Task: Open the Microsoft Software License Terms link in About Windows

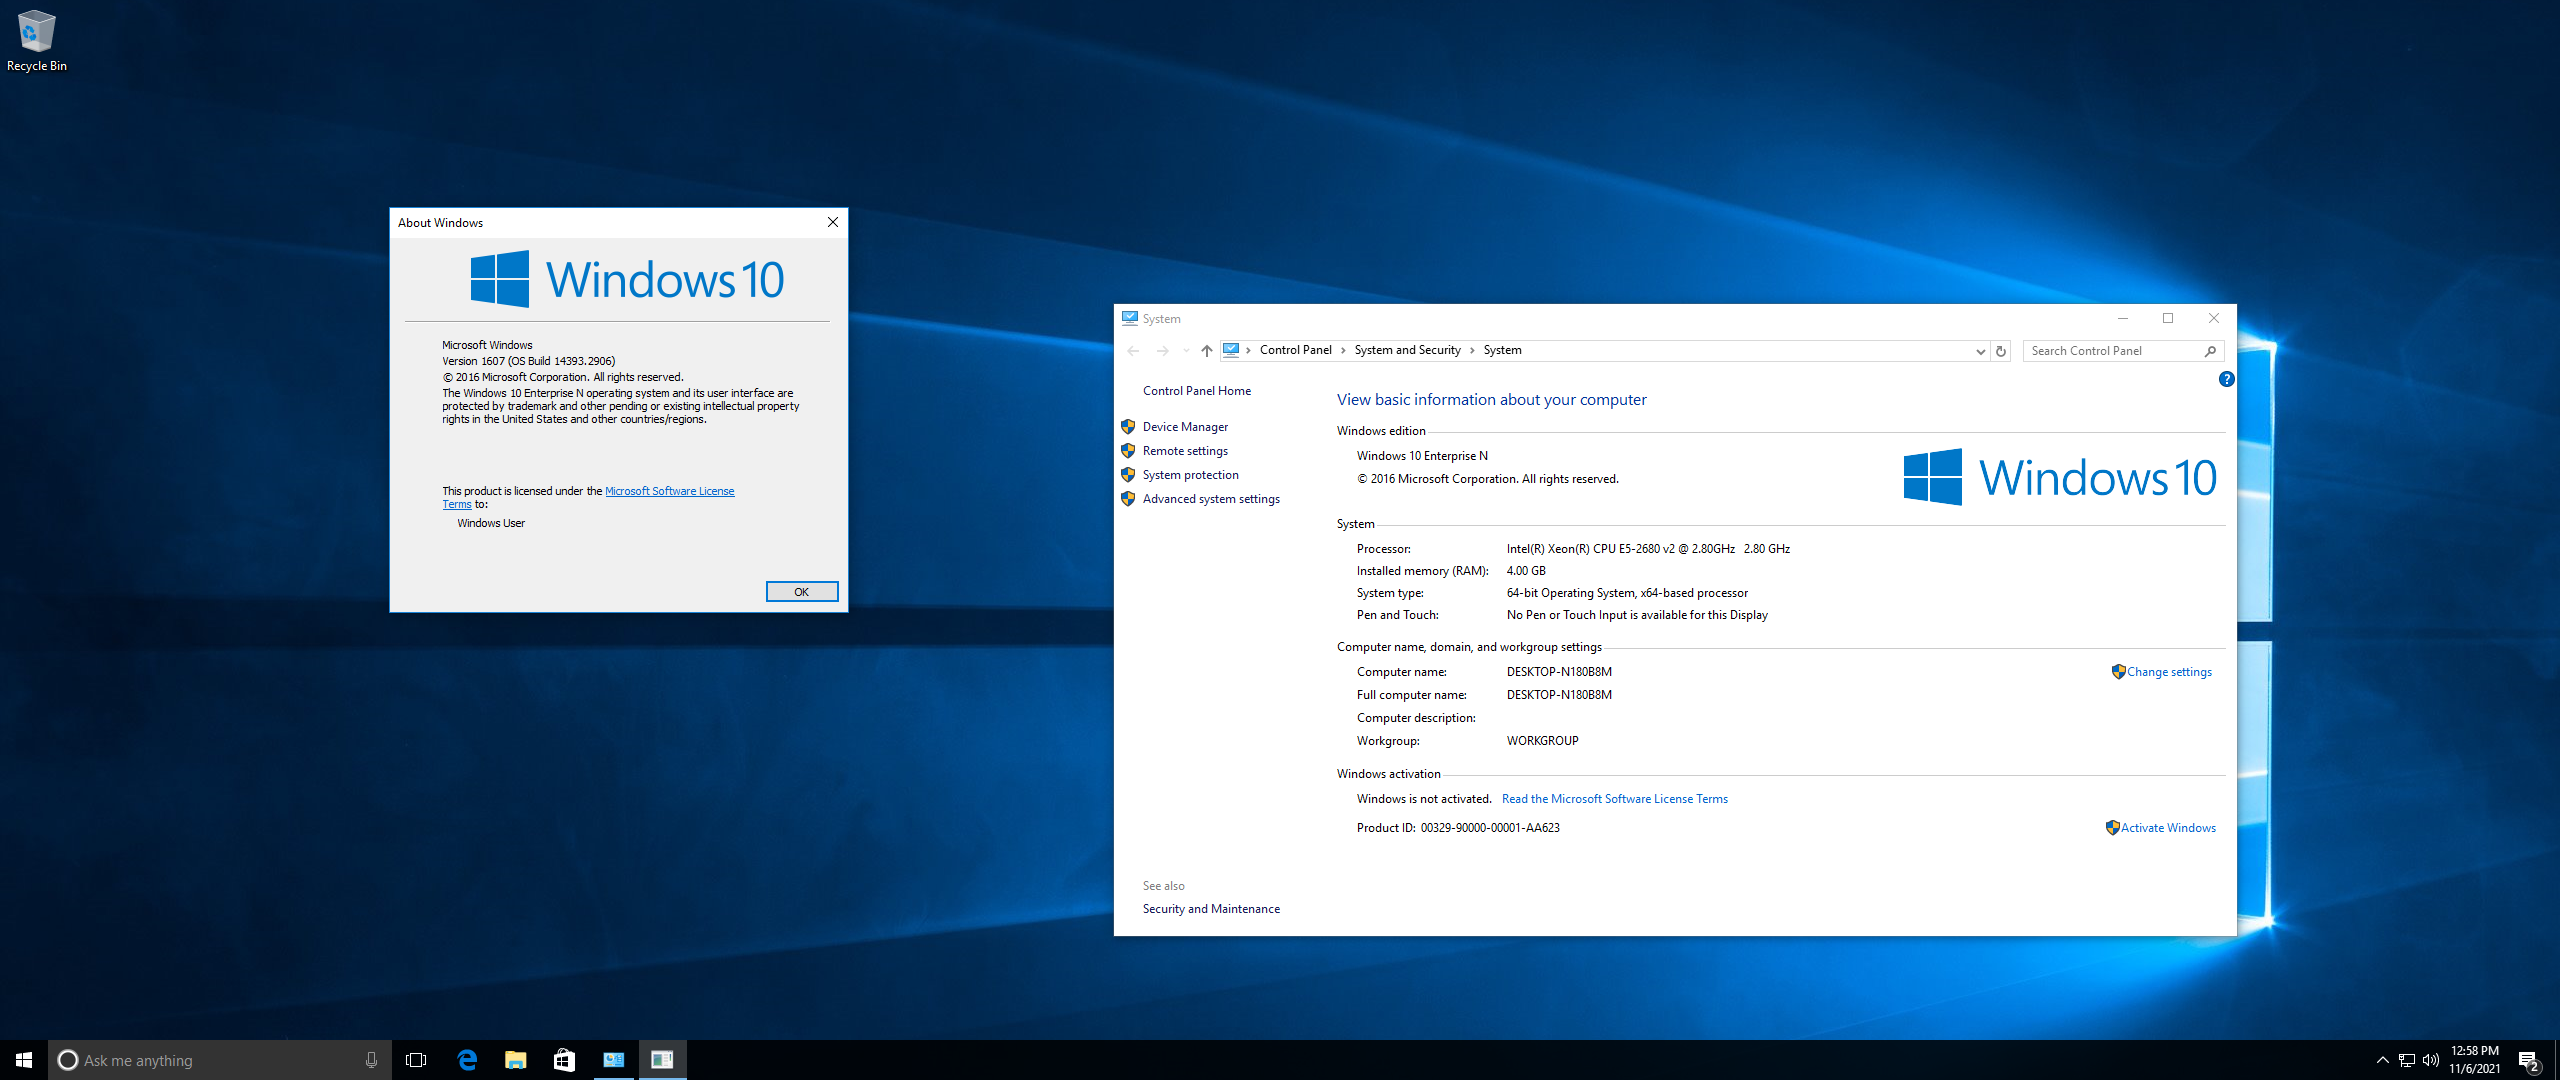Action: point(669,491)
